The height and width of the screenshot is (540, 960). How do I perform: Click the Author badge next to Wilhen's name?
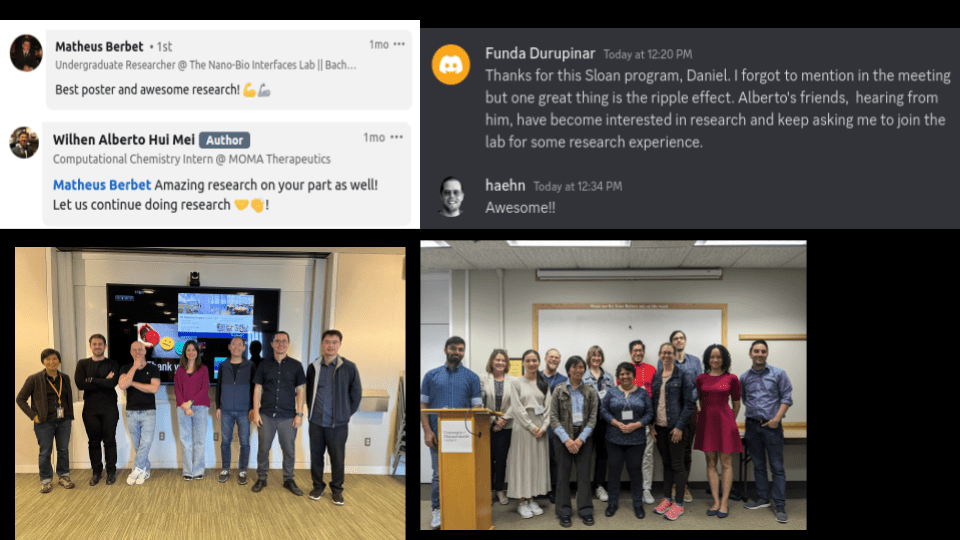224,140
